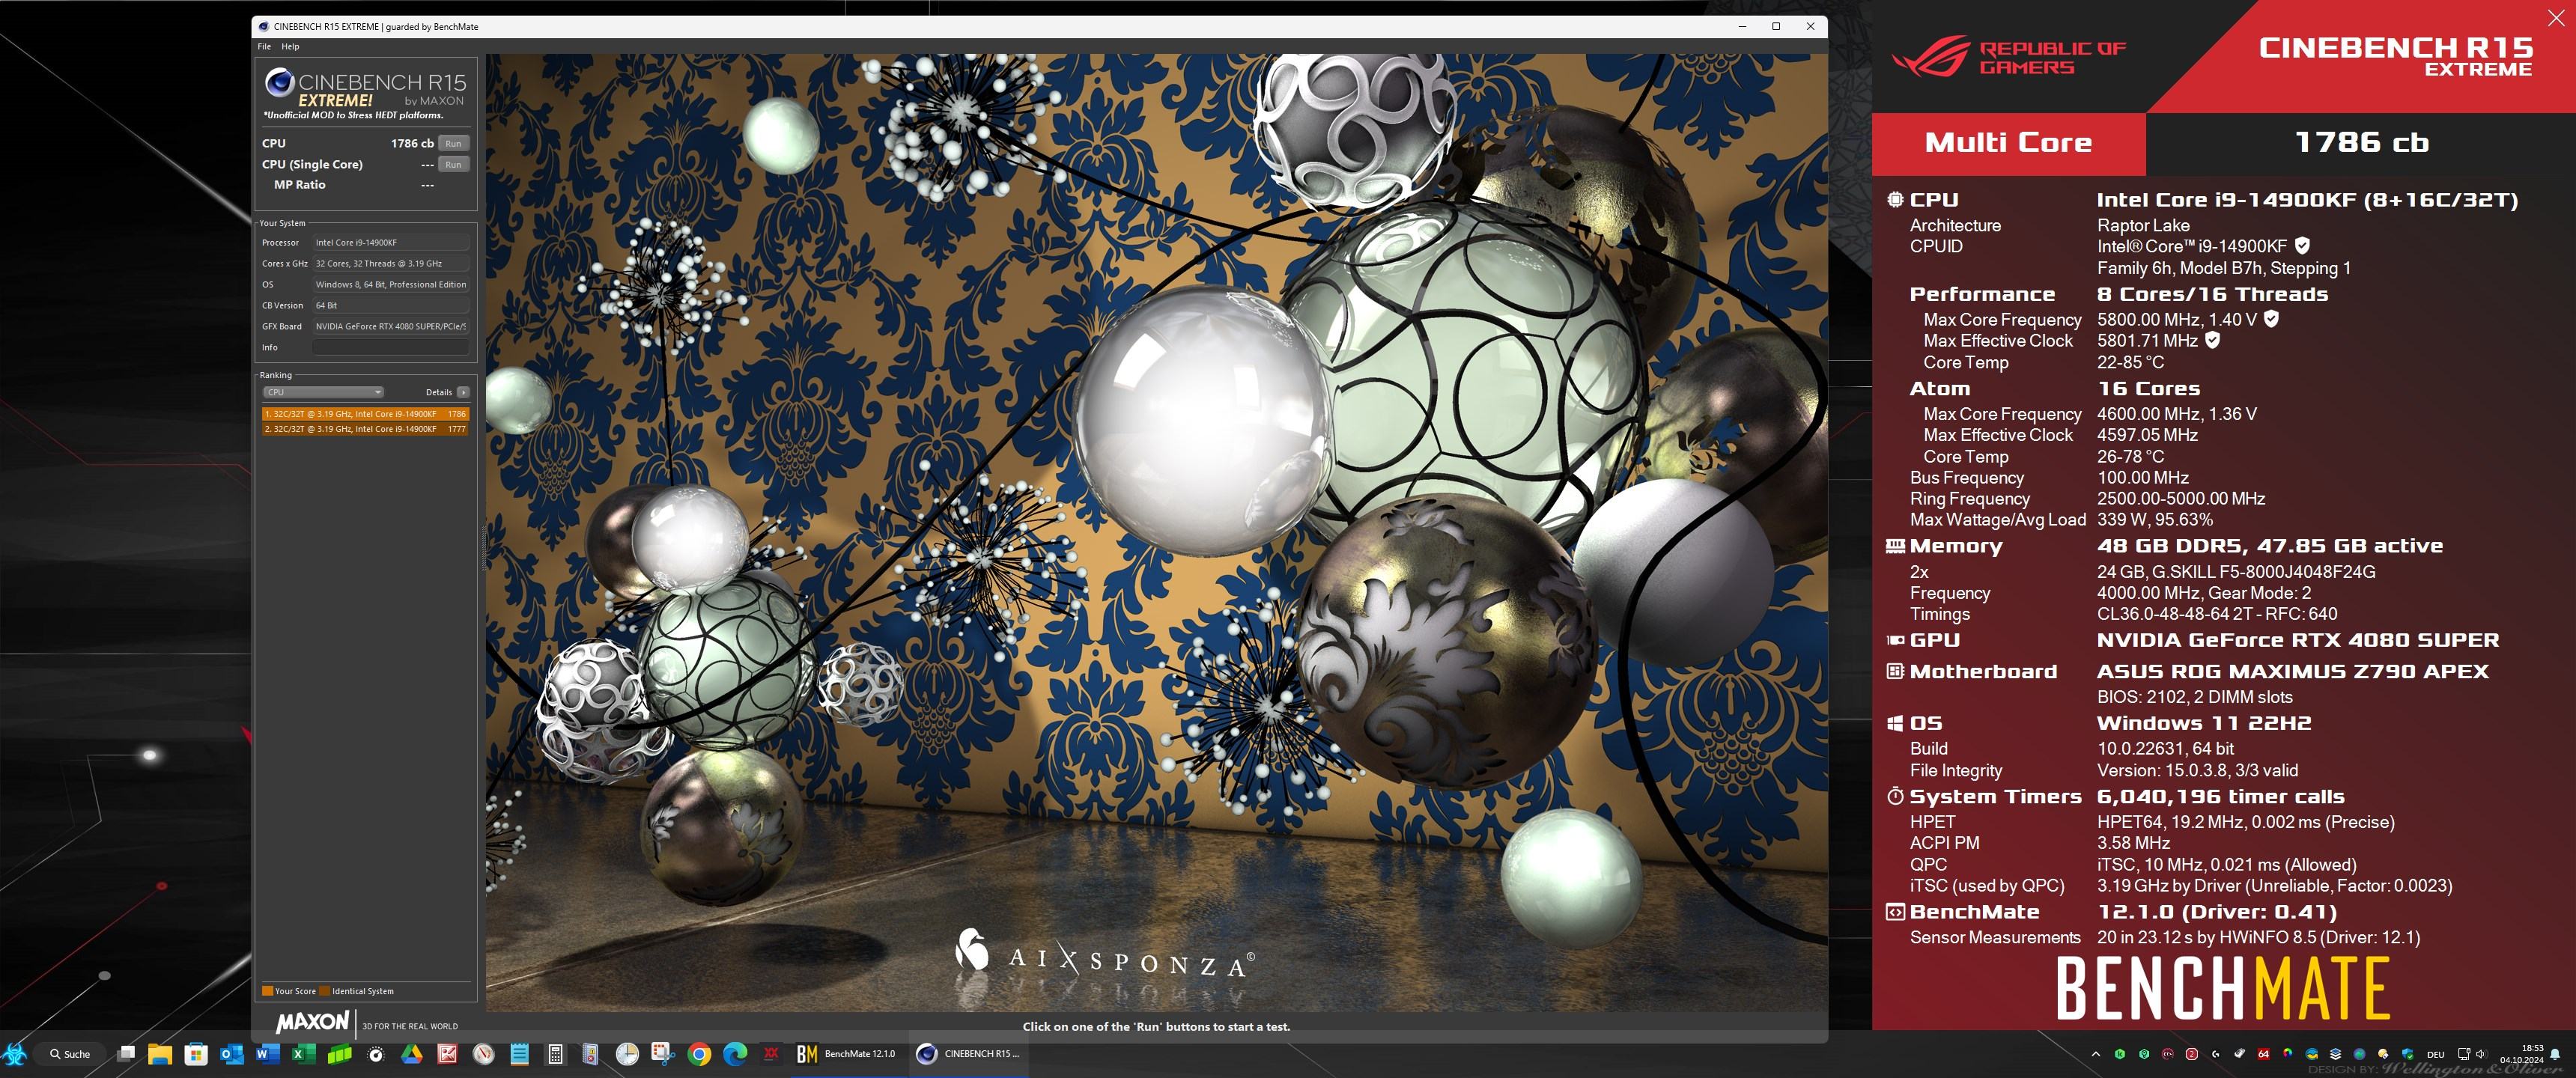The height and width of the screenshot is (1078, 2576).
Task: Close the BenchMate results overlay panel
Action: point(2555,17)
